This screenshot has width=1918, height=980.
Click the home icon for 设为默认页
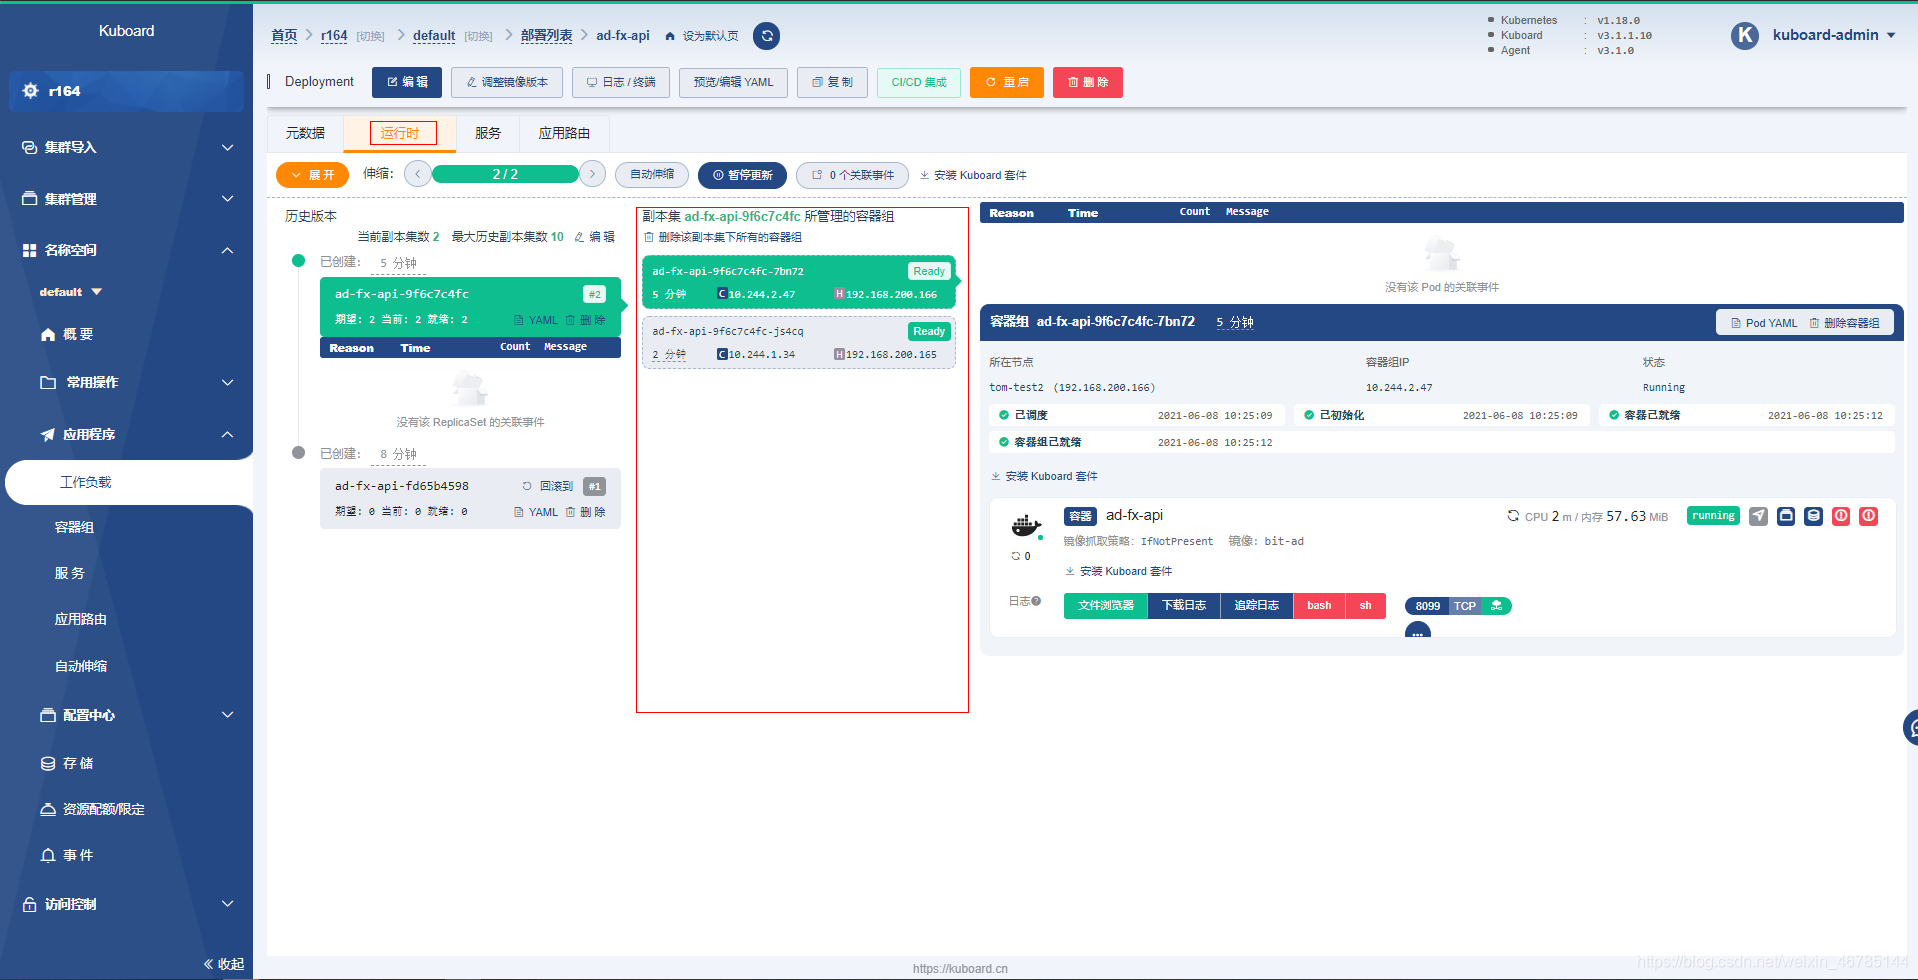[x=670, y=36]
